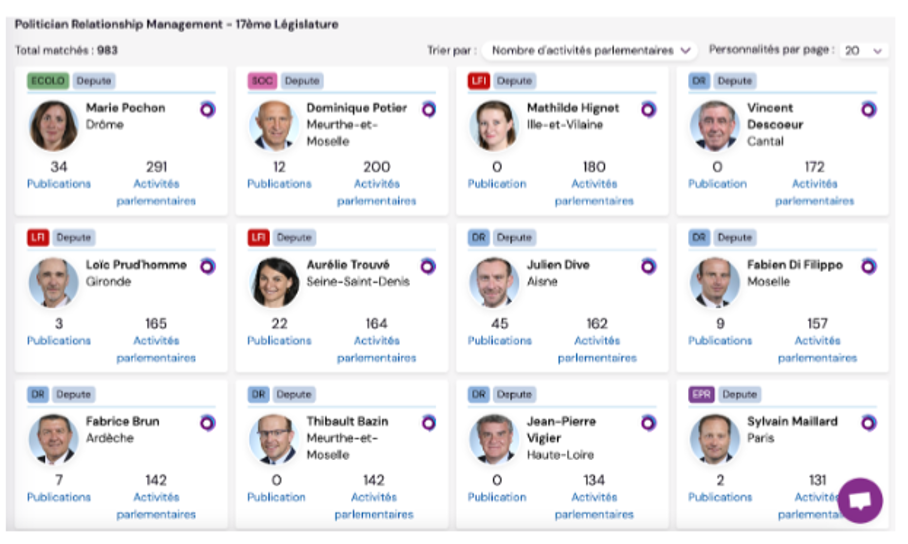
Task: Click the ring icon next to Aurélie Trouvé
Action: 428,266
